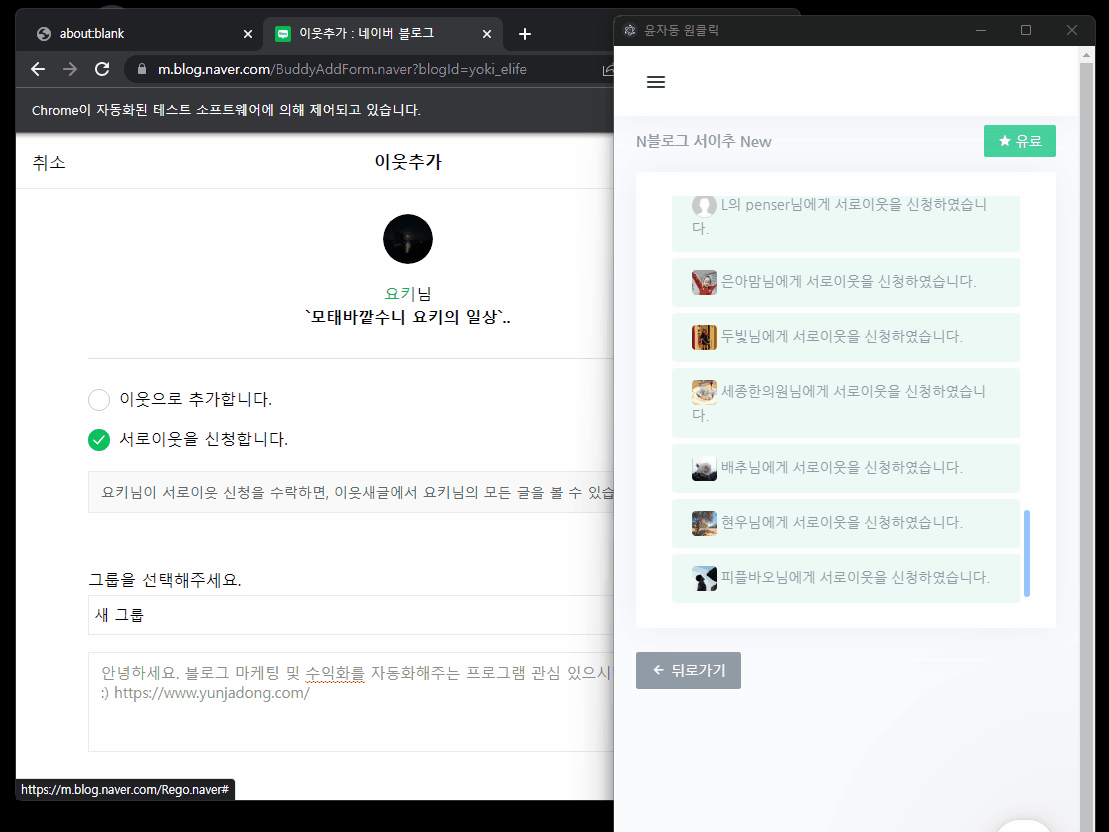The image size is (1109, 832).
Task: Click the 그룹을 선택해주세요 label
Action: 165,580
